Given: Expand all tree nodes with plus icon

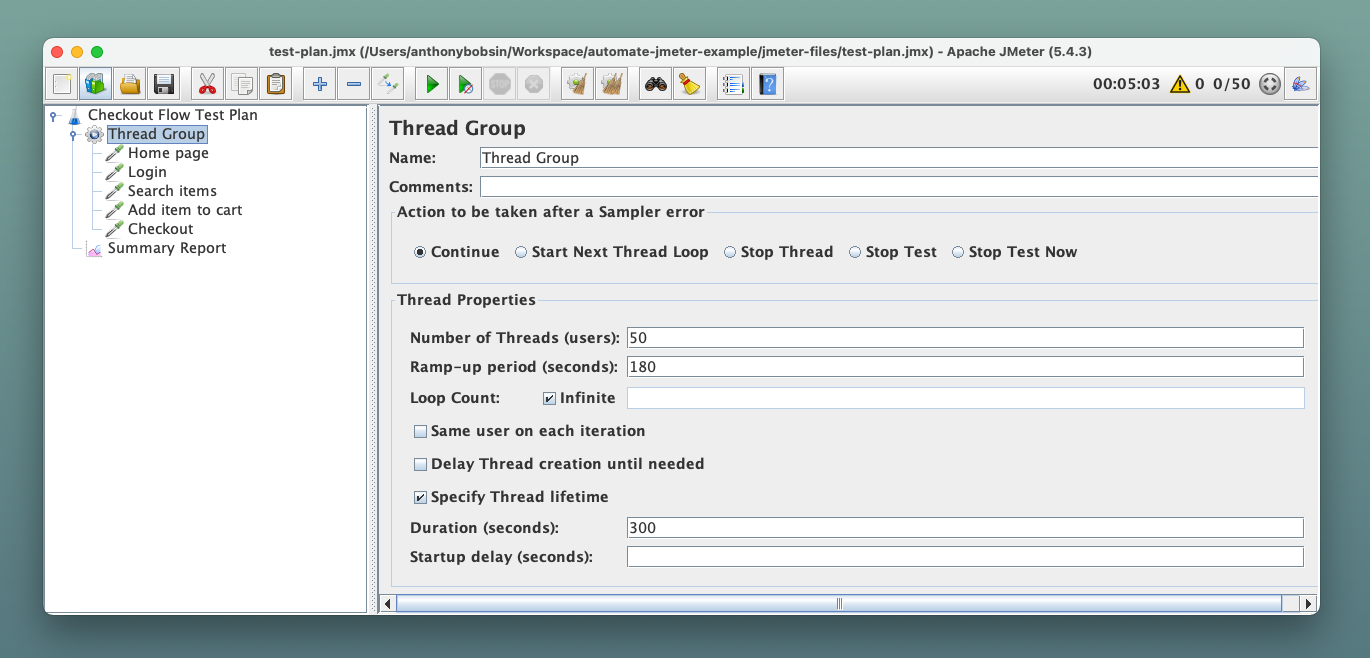Looking at the screenshot, I should click(319, 83).
